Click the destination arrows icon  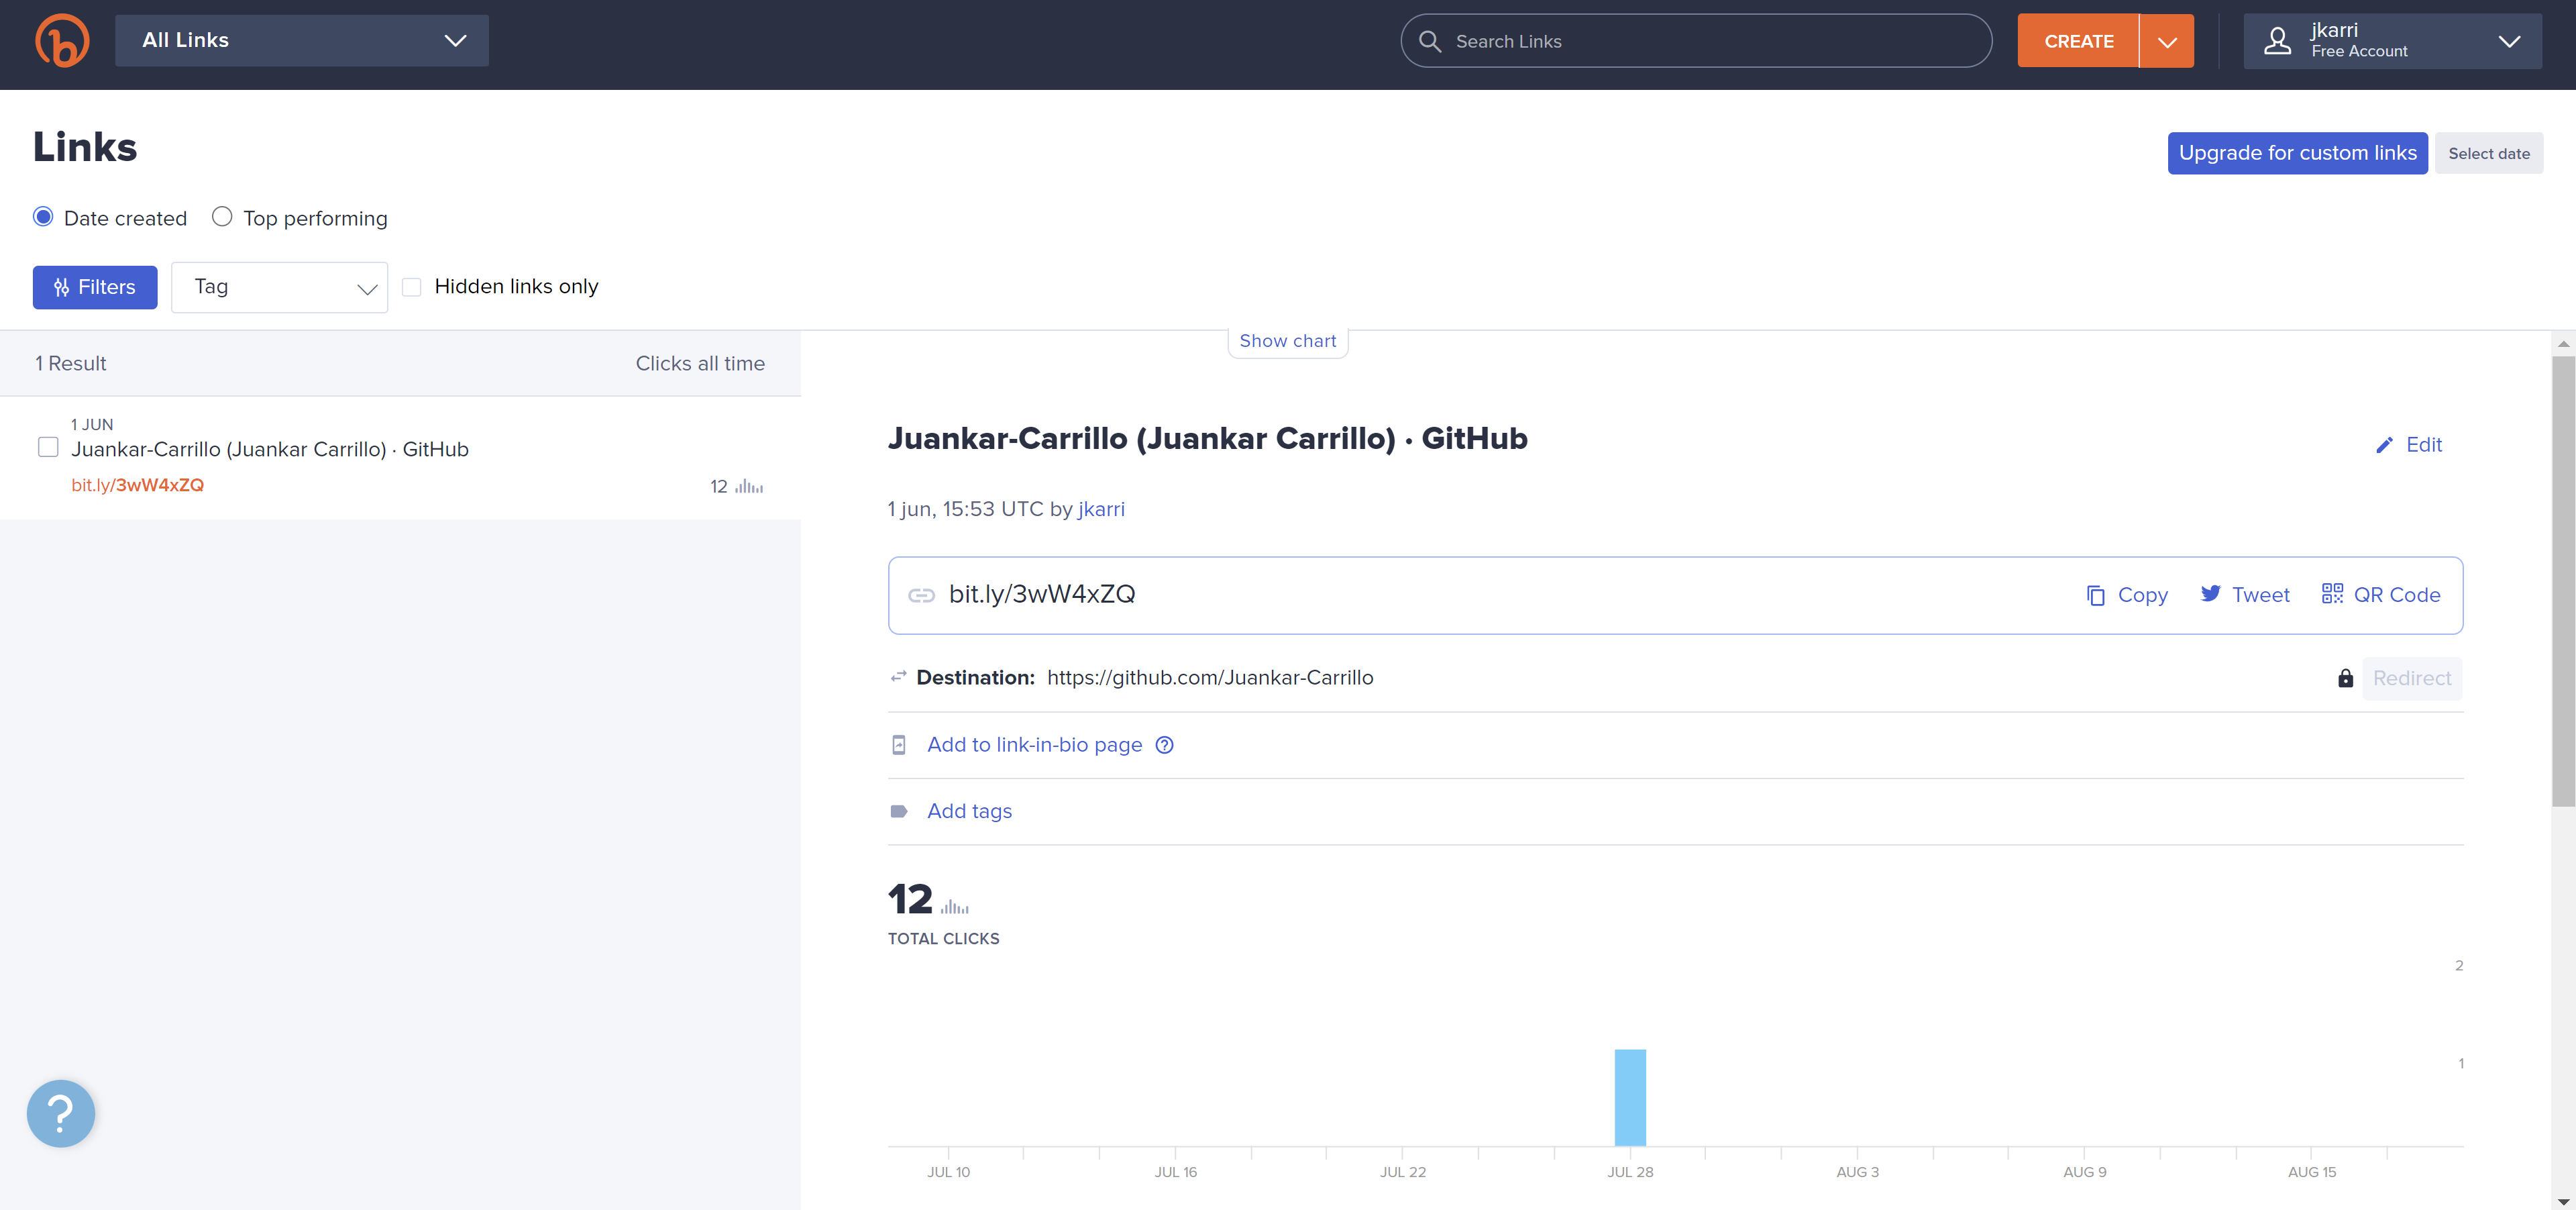click(898, 677)
